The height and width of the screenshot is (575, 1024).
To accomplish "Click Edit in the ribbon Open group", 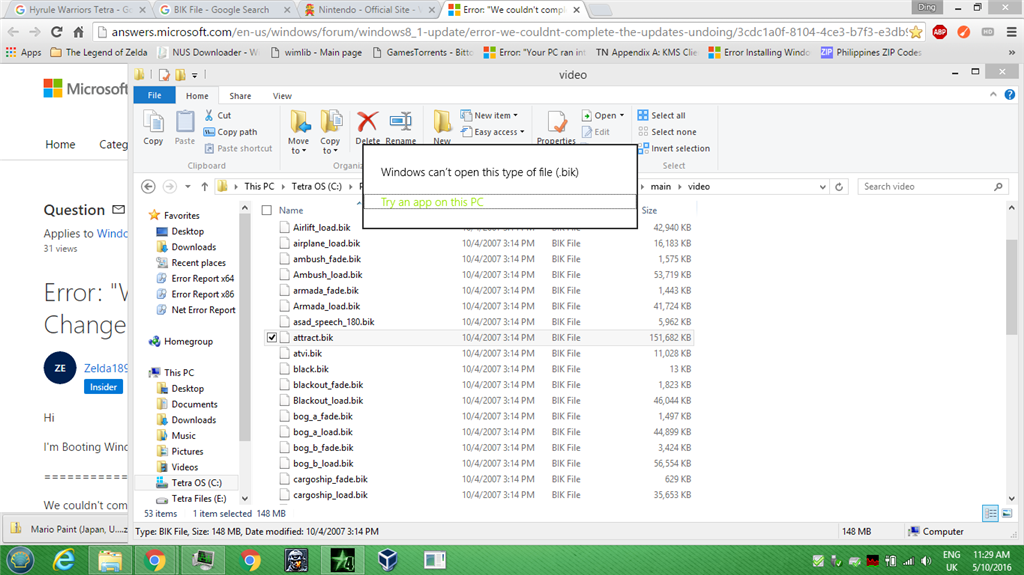I will point(596,132).
